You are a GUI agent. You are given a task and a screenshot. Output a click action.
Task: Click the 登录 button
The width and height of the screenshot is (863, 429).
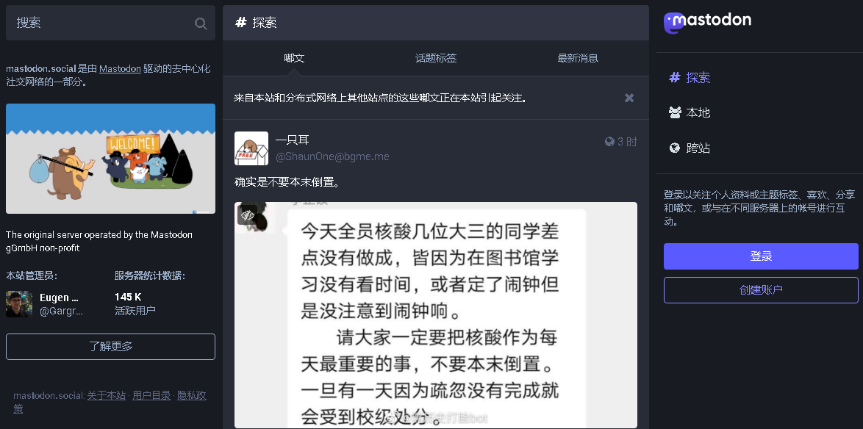761,256
